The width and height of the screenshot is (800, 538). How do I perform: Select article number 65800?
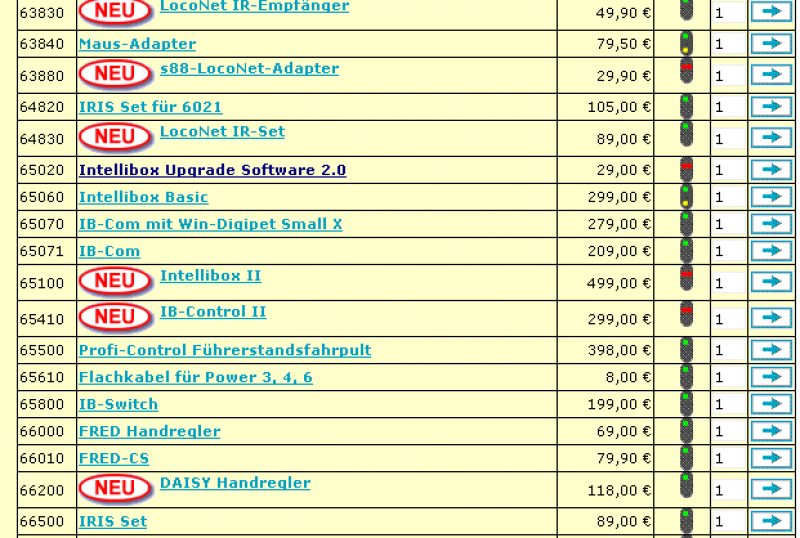pos(42,405)
